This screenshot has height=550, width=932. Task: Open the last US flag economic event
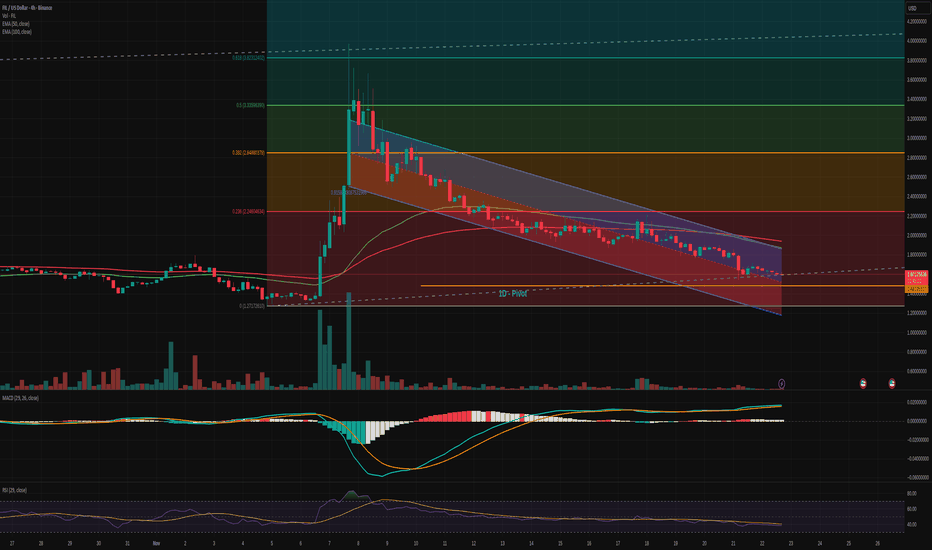(x=892, y=383)
